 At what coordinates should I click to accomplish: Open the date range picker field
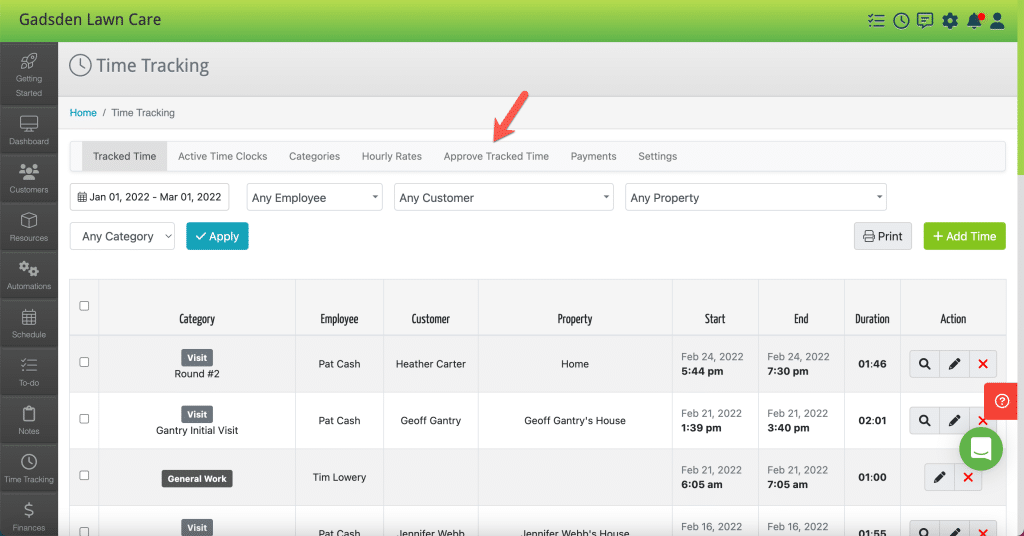point(150,197)
